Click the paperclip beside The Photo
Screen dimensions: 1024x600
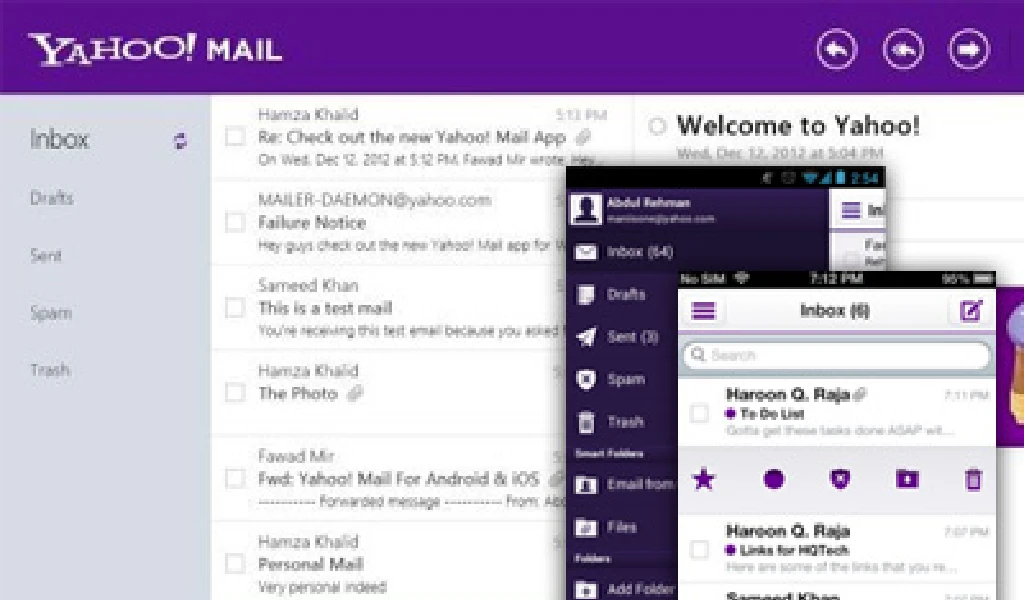(355, 393)
